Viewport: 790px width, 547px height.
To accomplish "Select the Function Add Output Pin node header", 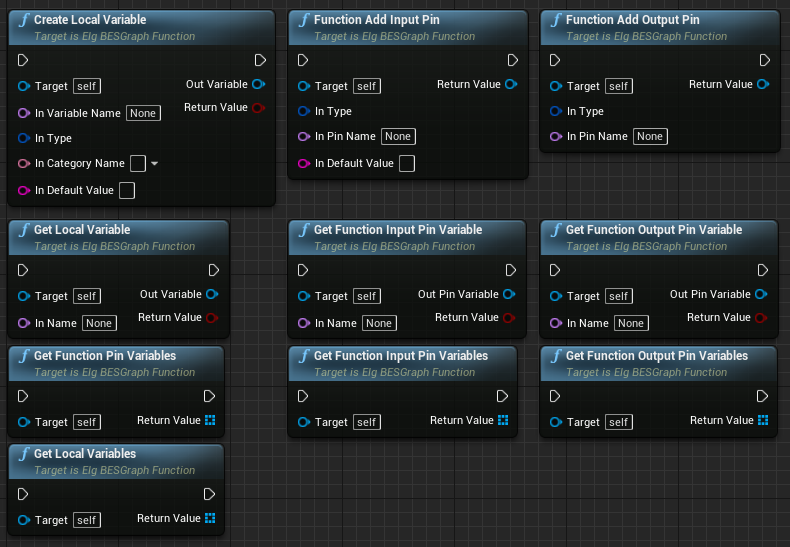I will [x=660, y=28].
